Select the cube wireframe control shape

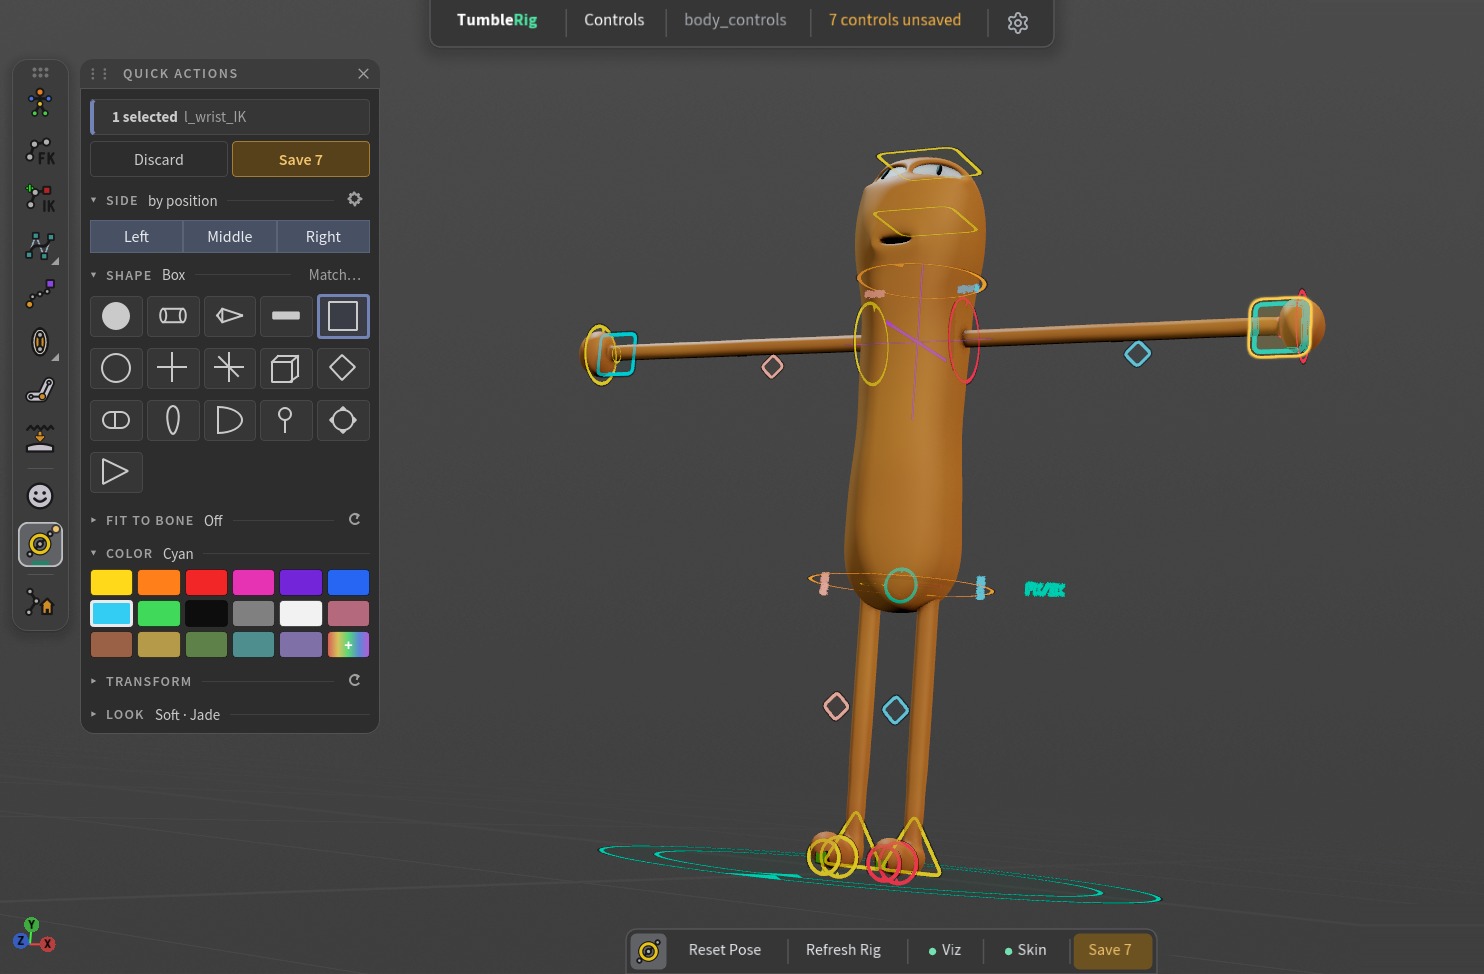pyautogui.click(x=286, y=368)
